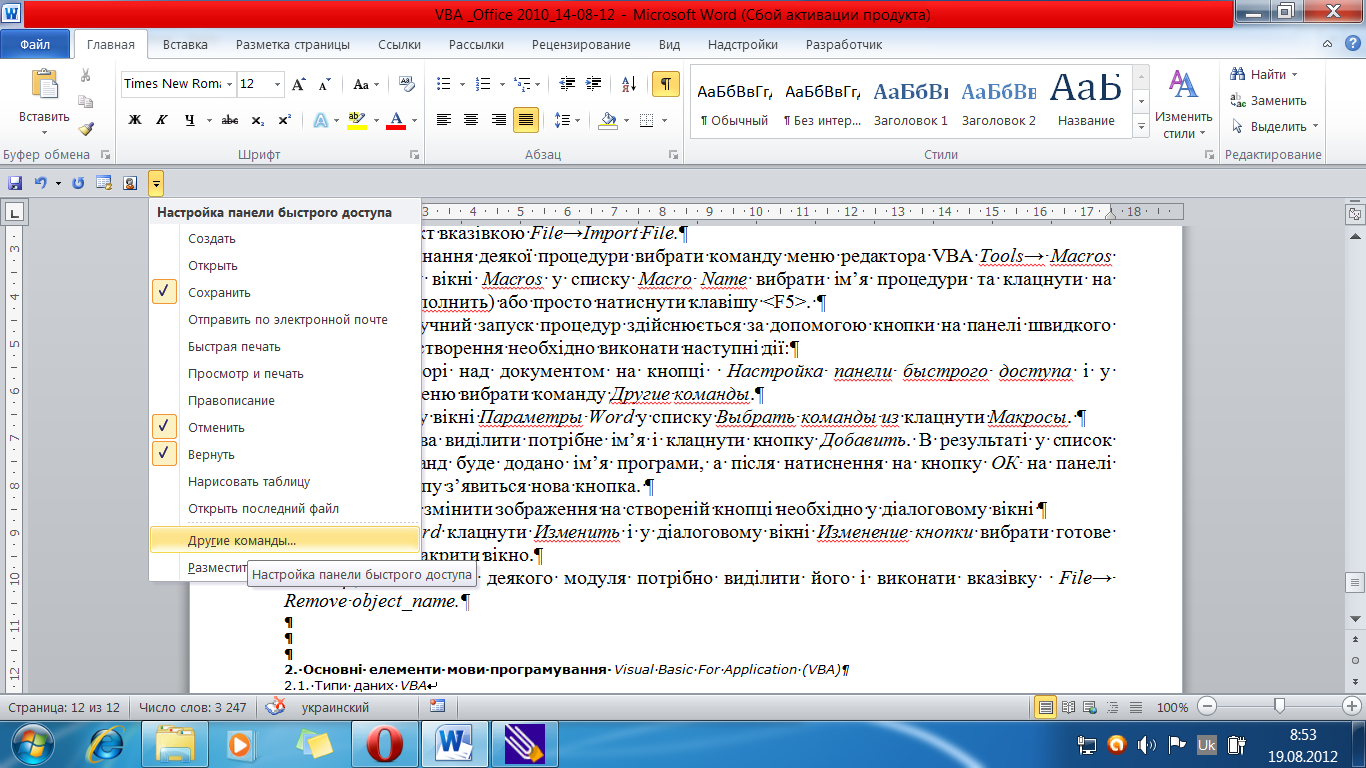Open the borders dropdown arrow

click(663, 120)
